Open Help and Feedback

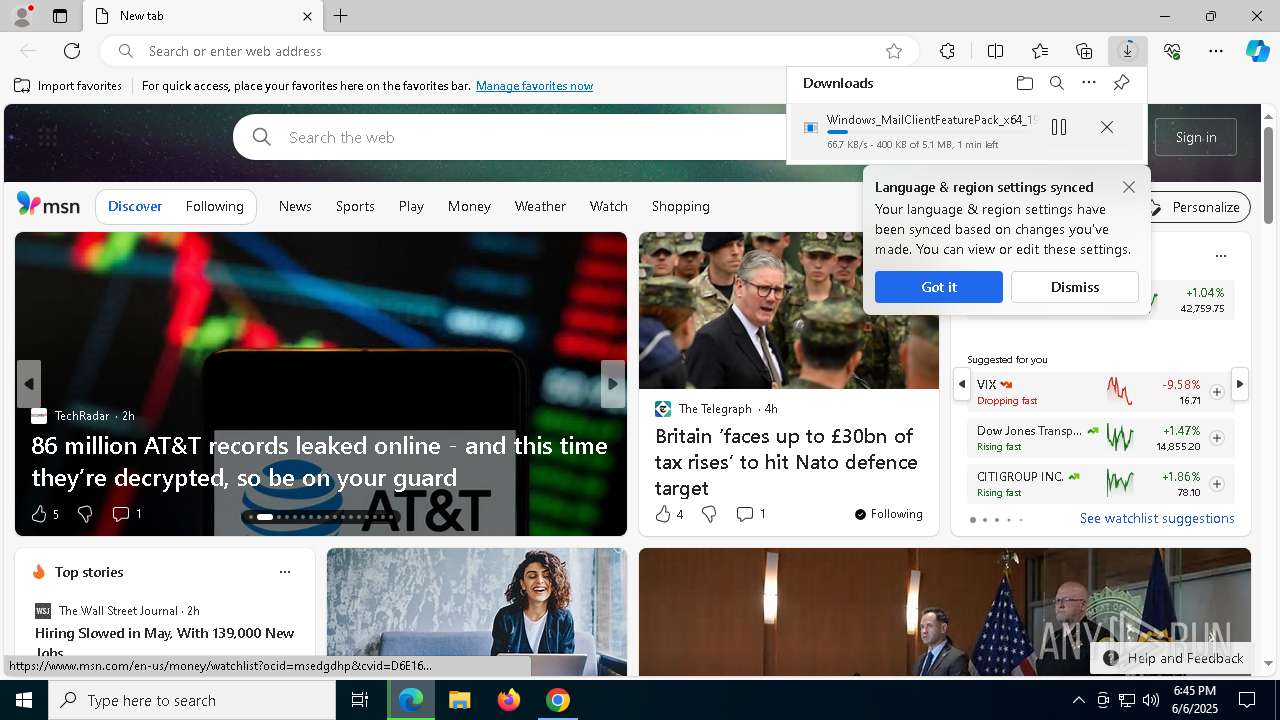click(x=1173, y=658)
